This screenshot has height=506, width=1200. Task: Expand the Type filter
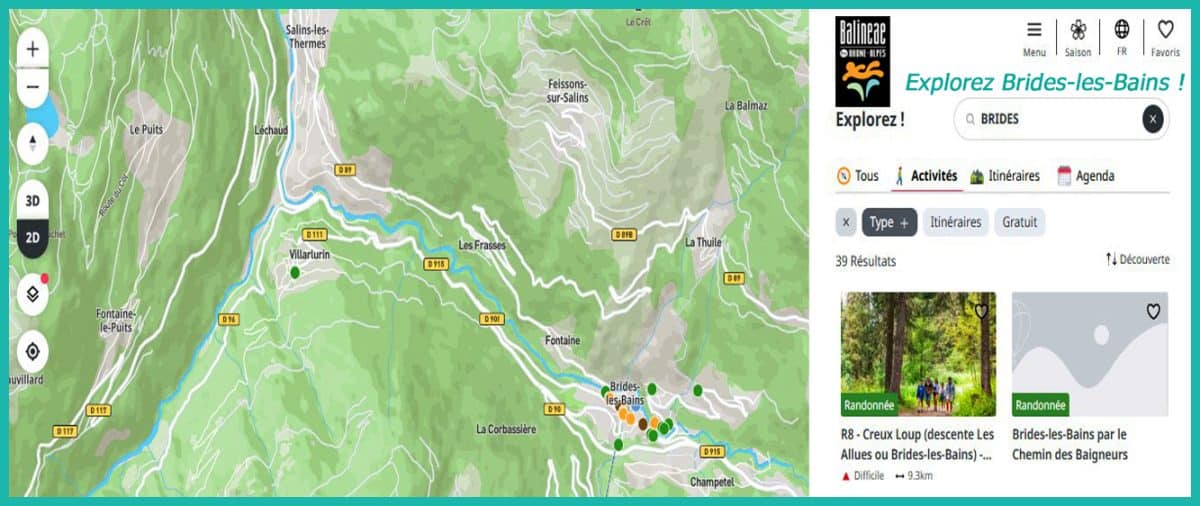889,222
